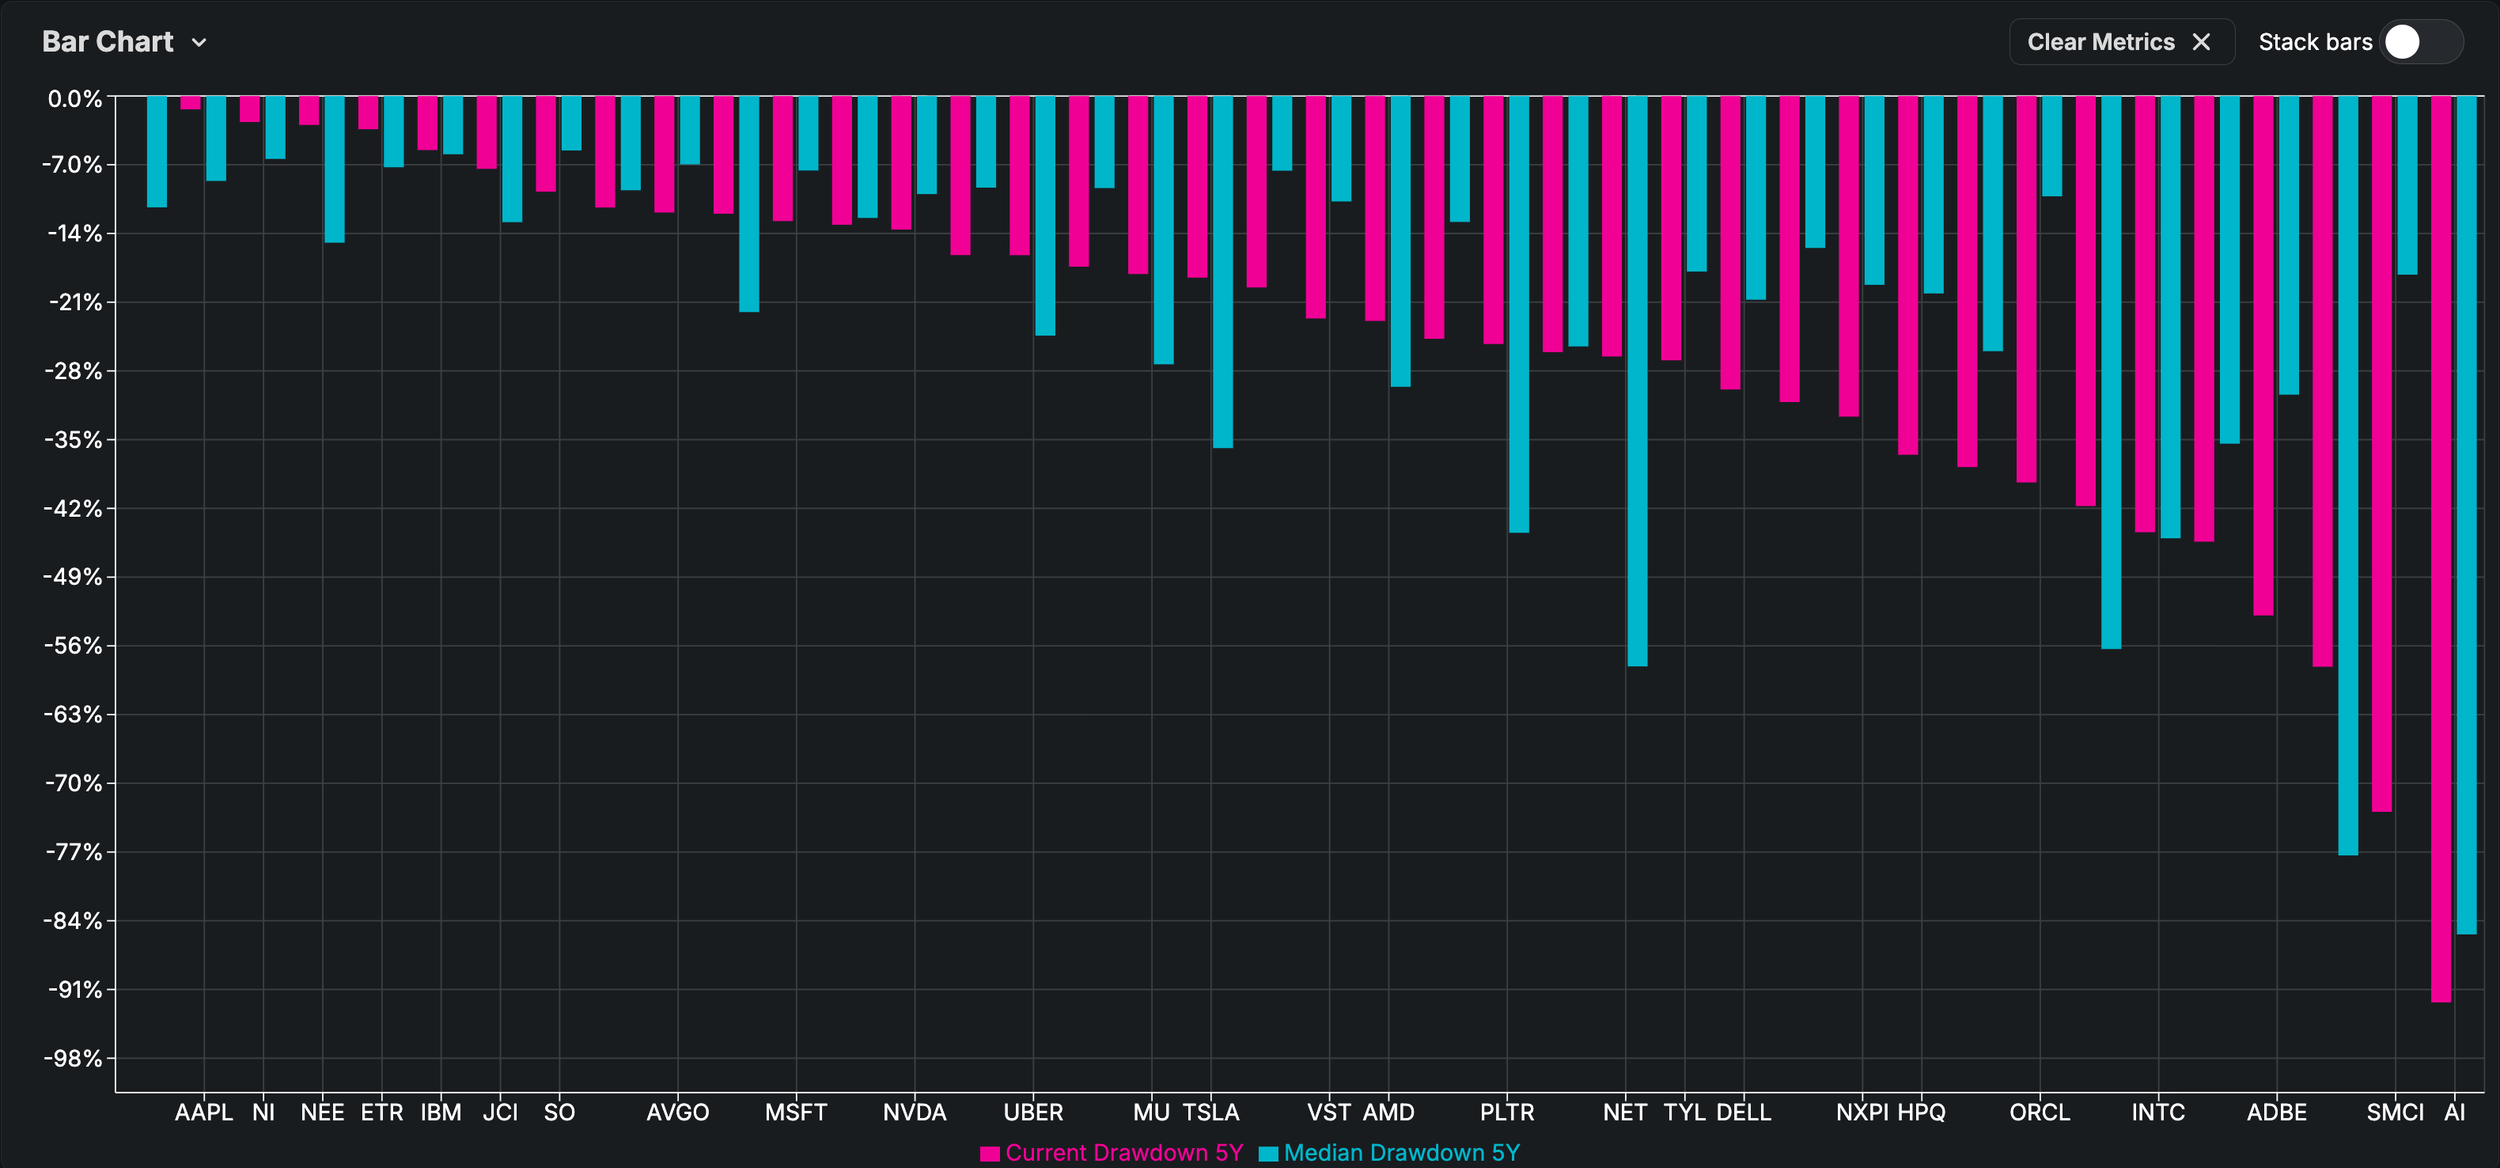Click the Stack bars label
2500x1168 pixels.
[x=2314, y=42]
